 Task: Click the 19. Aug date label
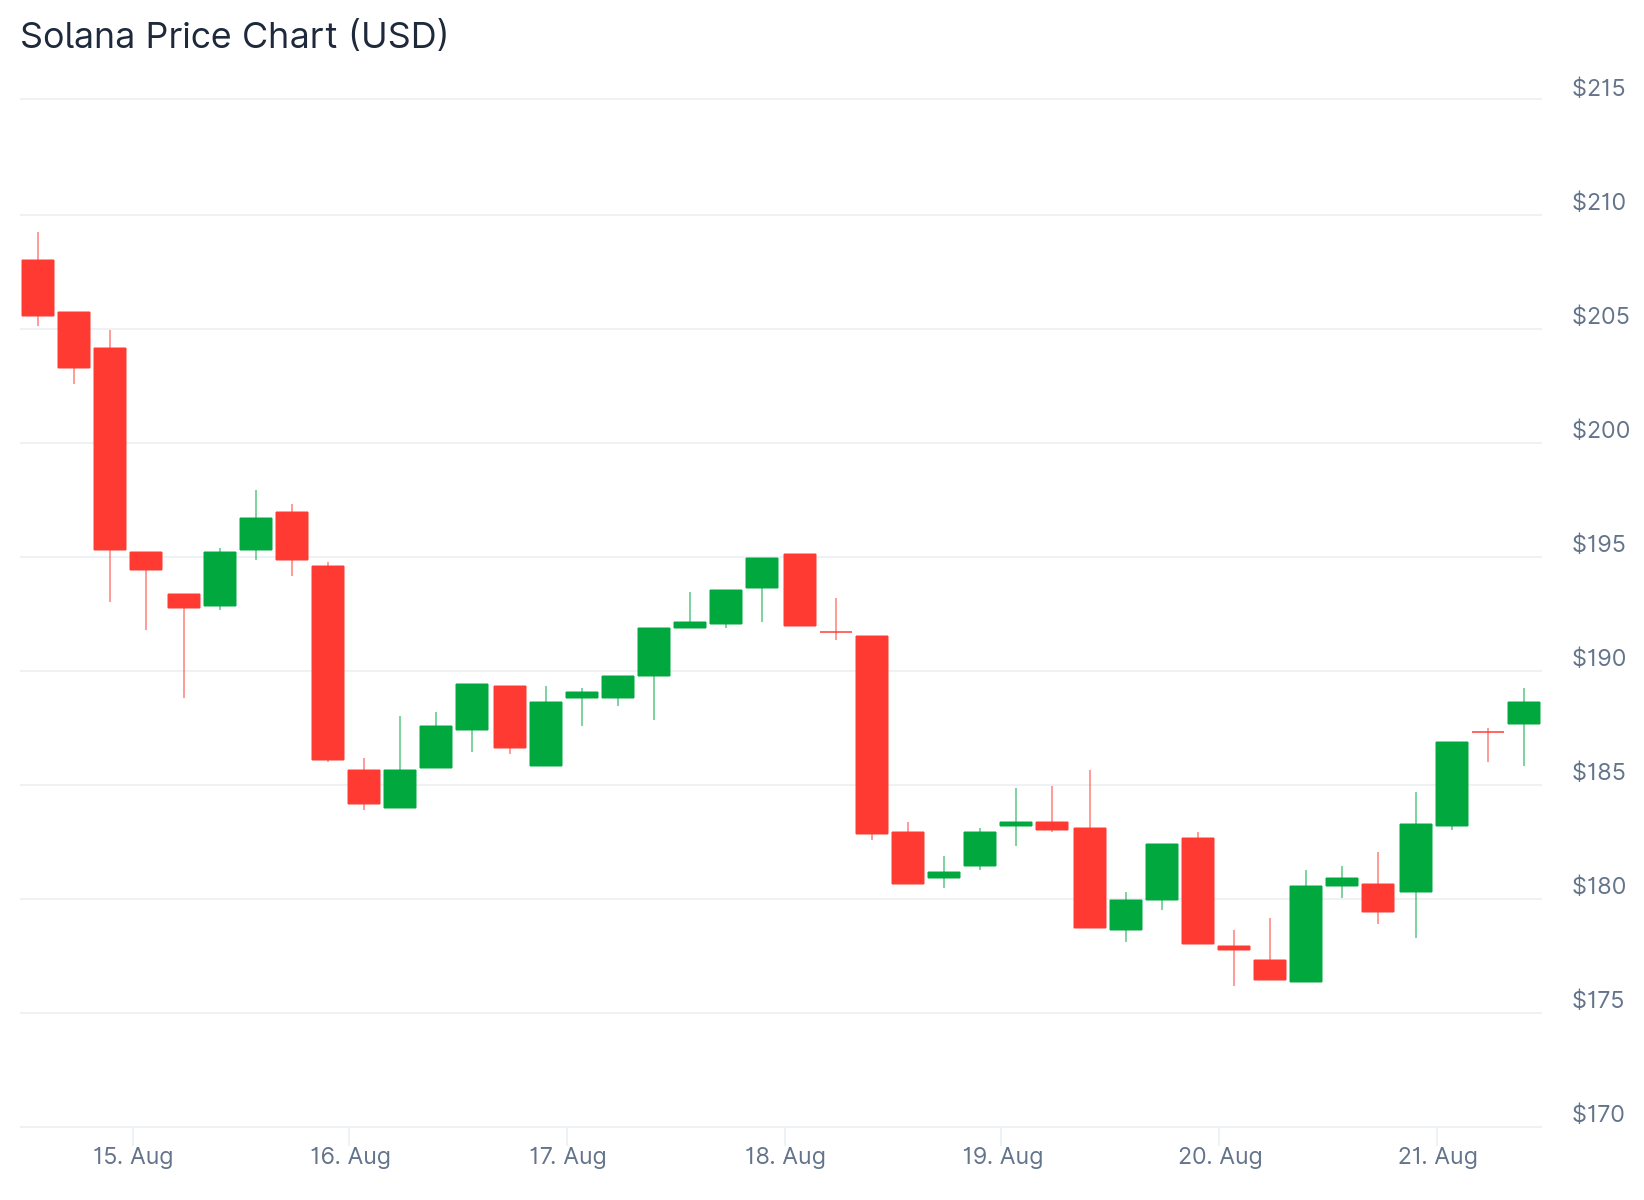pos(1002,1157)
